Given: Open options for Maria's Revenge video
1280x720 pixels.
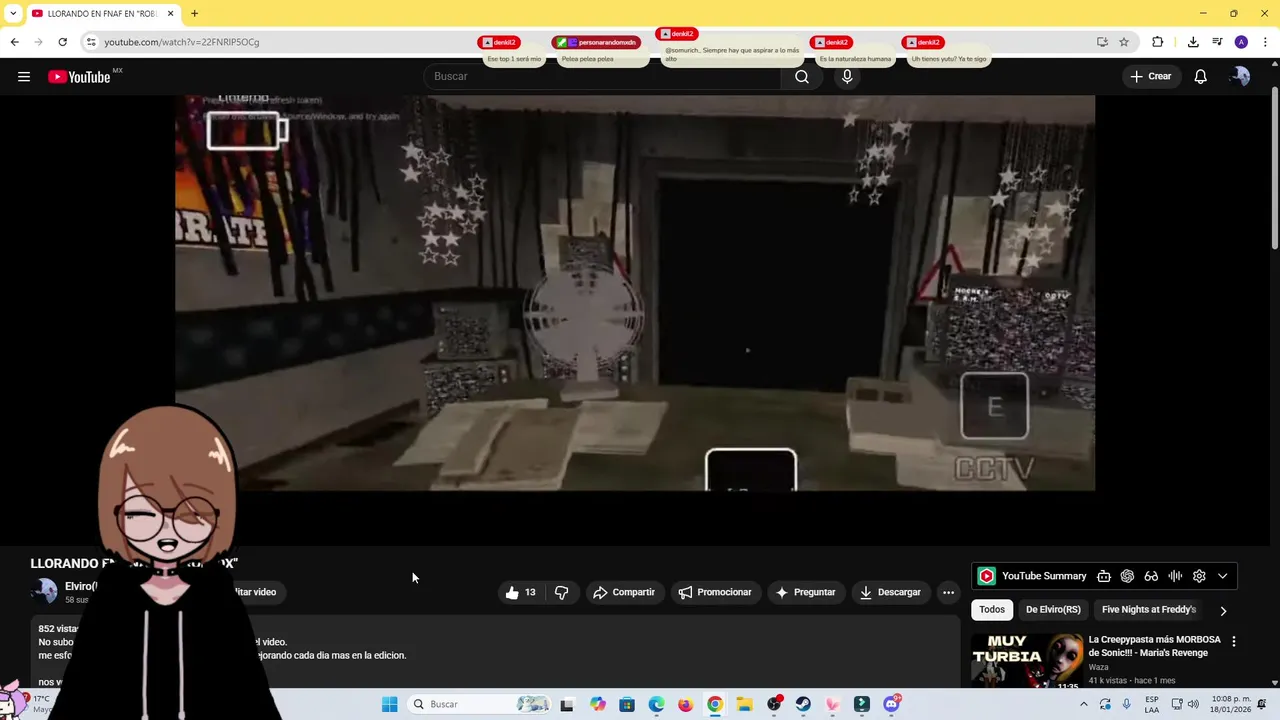Looking at the screenshot, I should [1233, 641].
